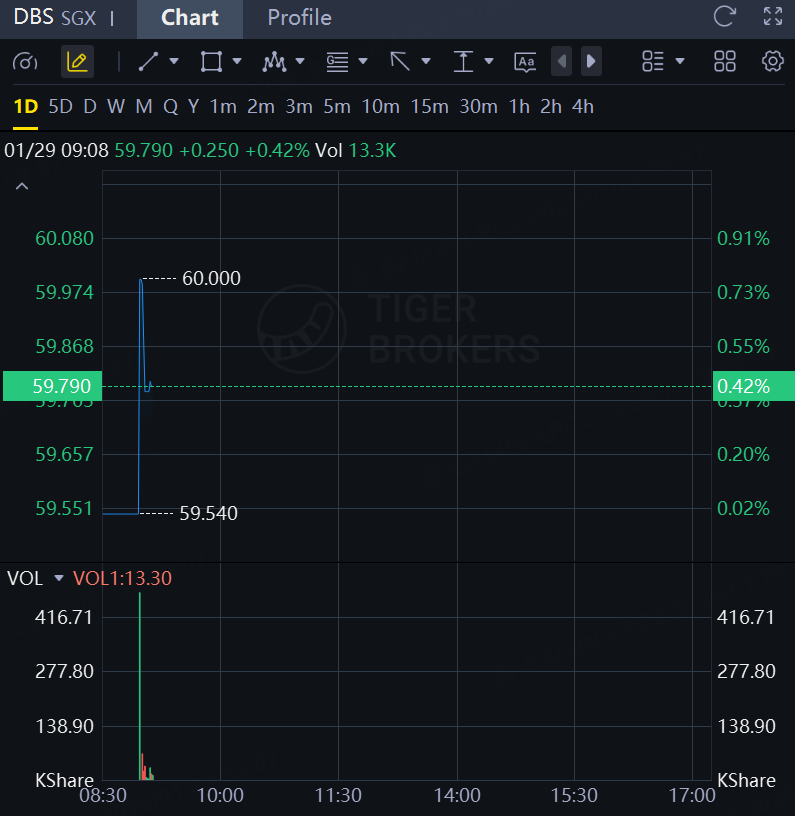Click the next step right arrow
The height and width of the screenshot is (816, 795).
[x=591, y=61]
